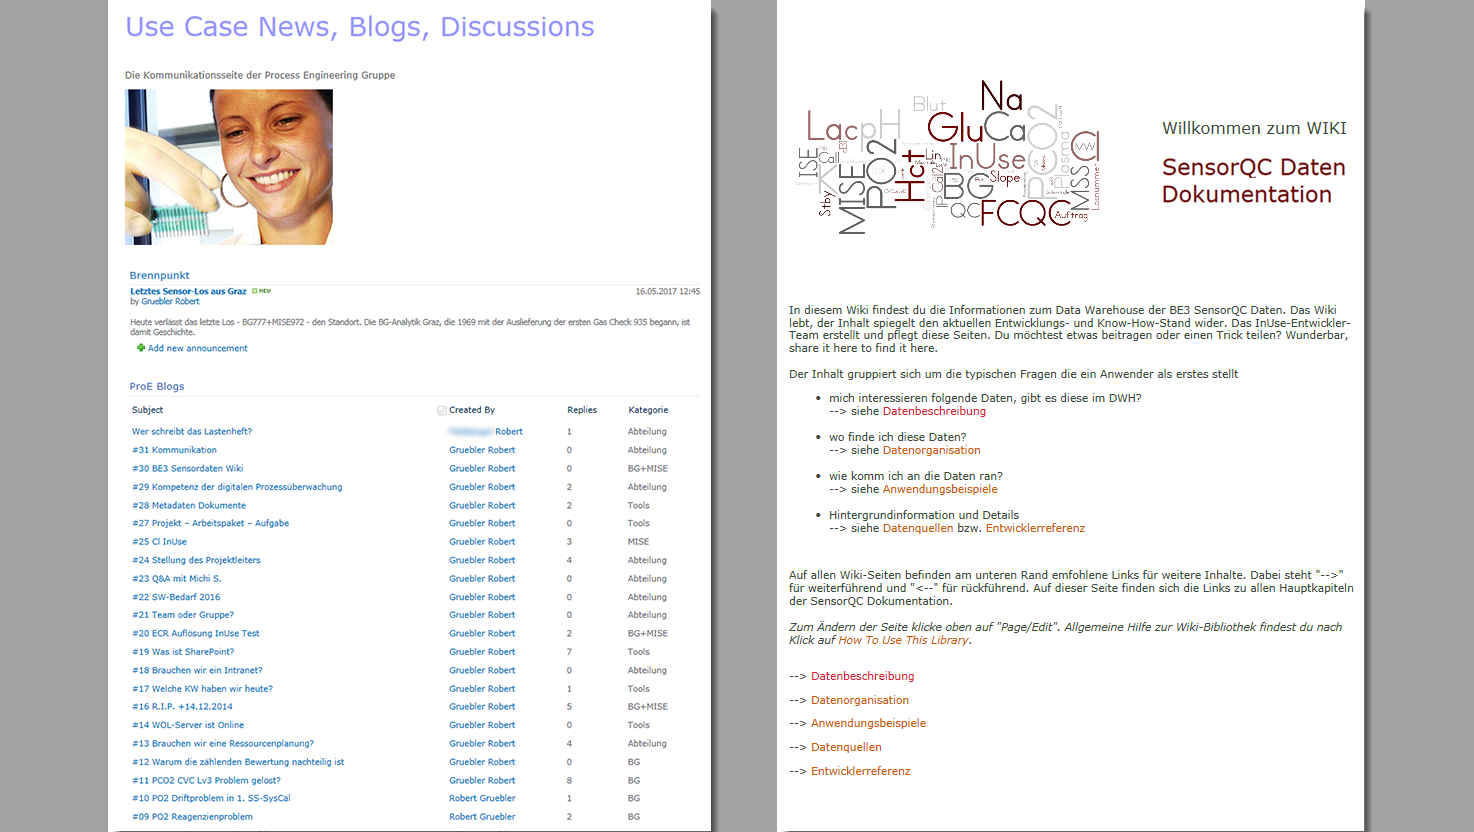Screen dimensions: 1474x832
Task: Open #24 Stellung des Projektleiters
Action: [196, 560]
